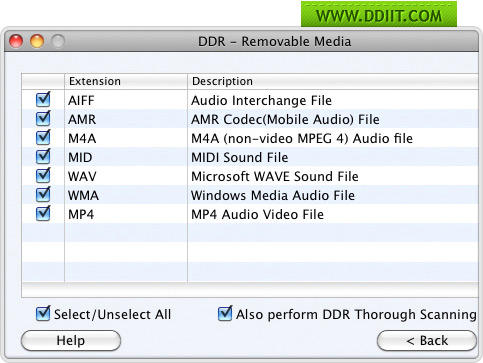Disable Also perform DDR Thorough Scanning
Viewport: 483px width, 363px height.
click(x=225, y=314)
